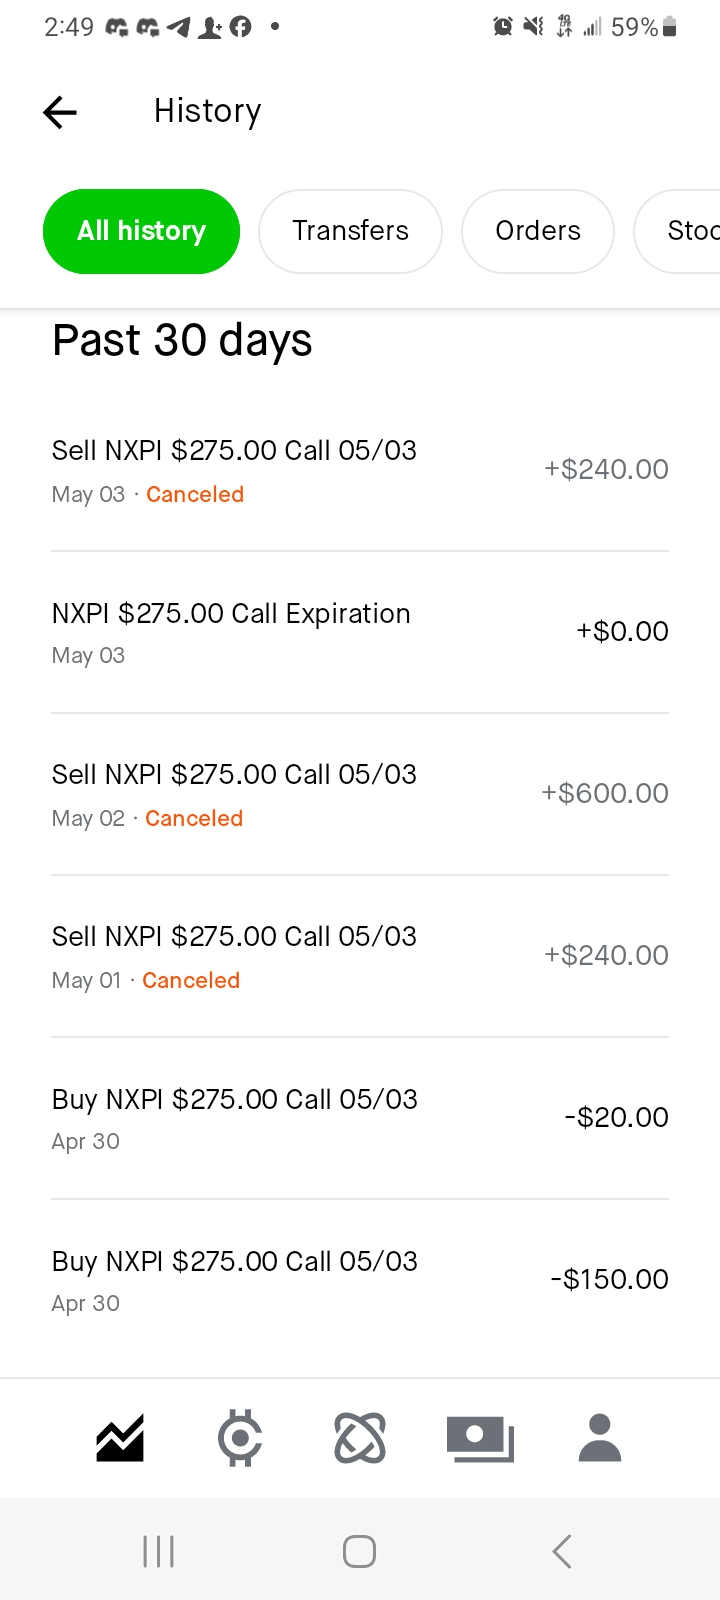Select the All history filter
720x1600 pixels.
[x=141, y=231]
